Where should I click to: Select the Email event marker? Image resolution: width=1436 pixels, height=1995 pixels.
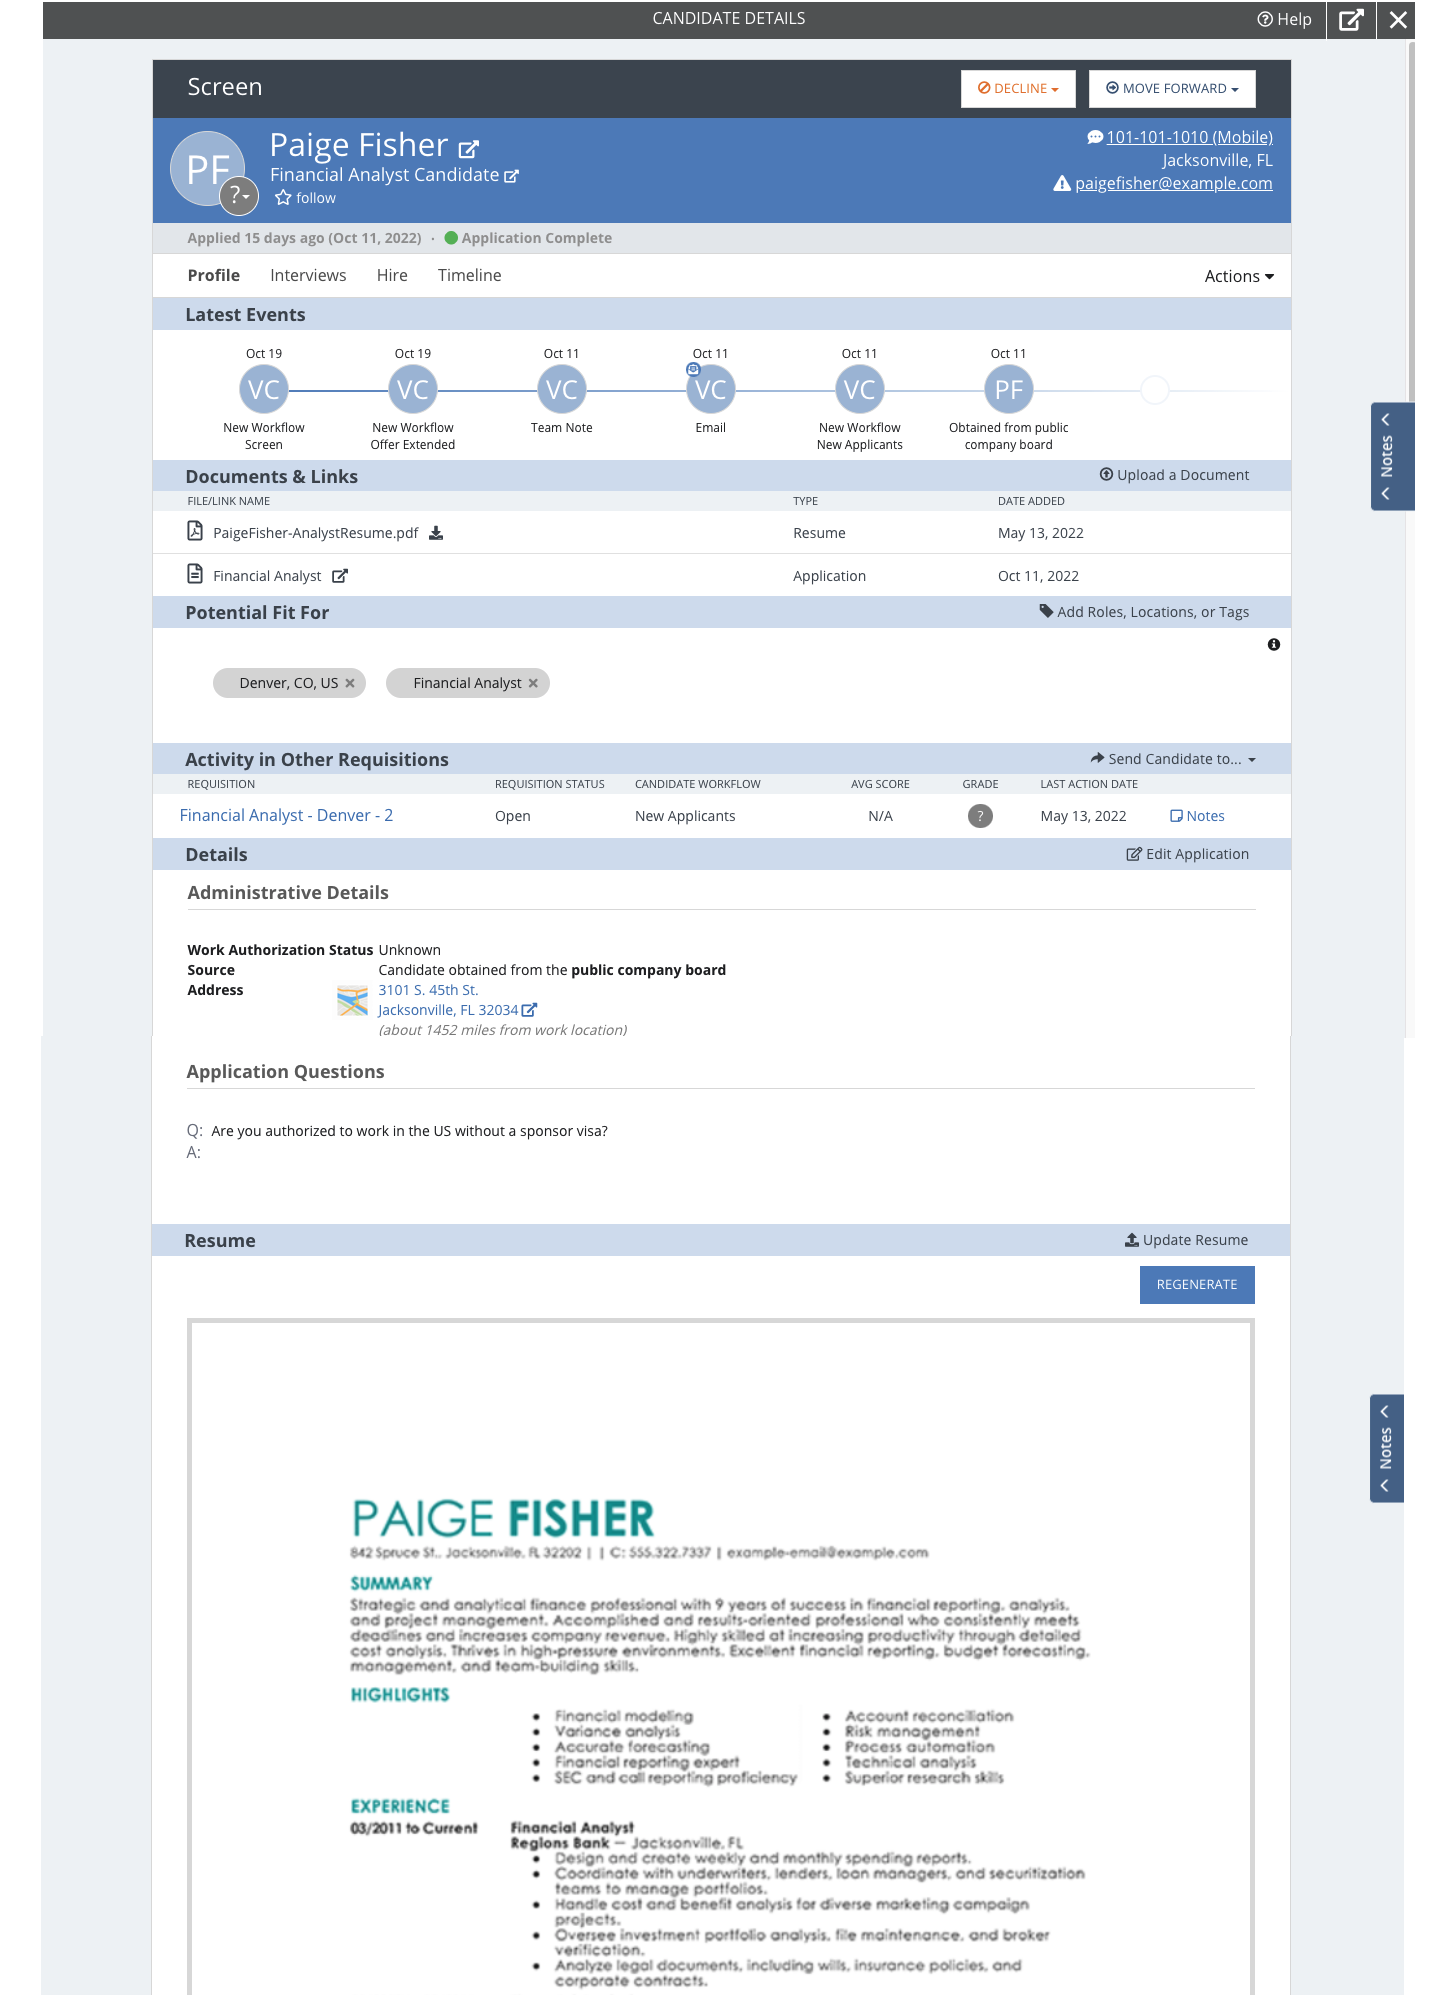pyautogui.click(x=711, y=389)
